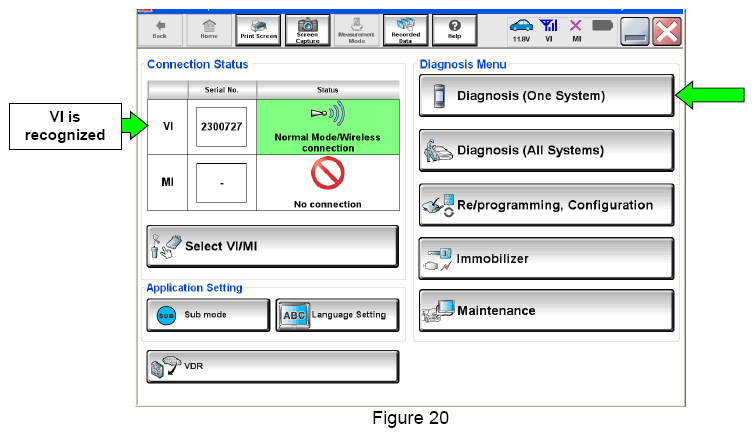Click the VI row label
The height and width of the screenshot is (437, 754).
(x=168, y=126)
